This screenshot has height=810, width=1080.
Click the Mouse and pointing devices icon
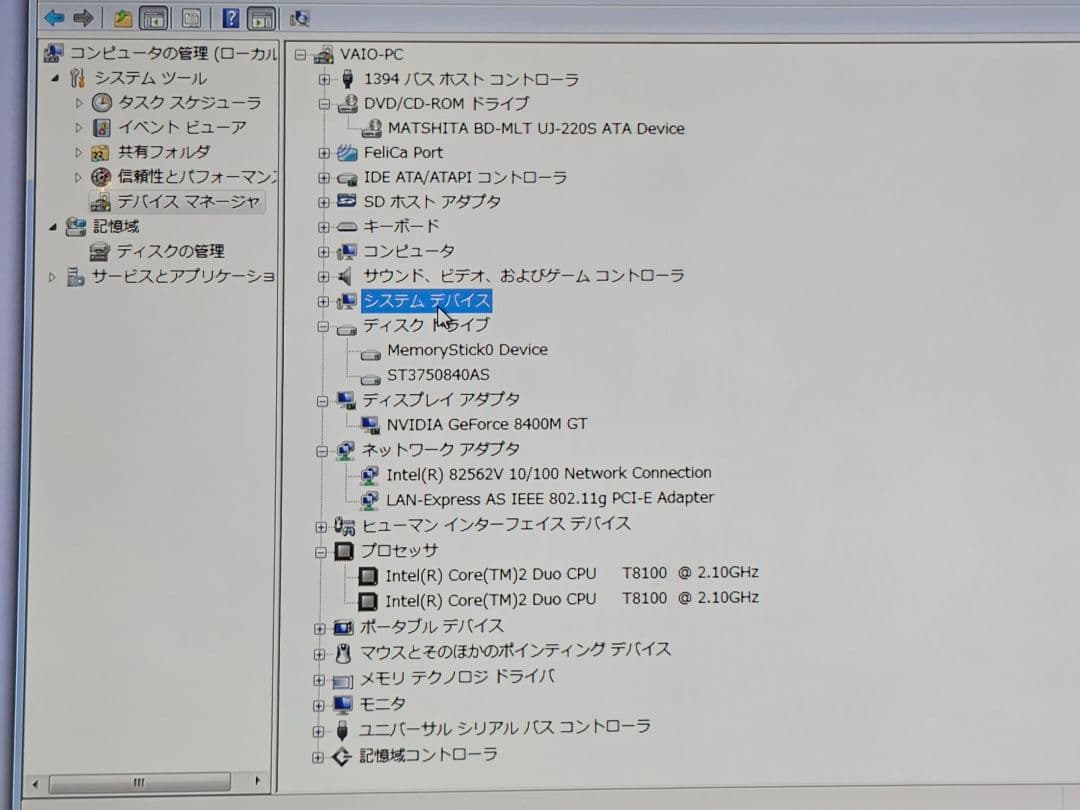click(x=343, y=653)
